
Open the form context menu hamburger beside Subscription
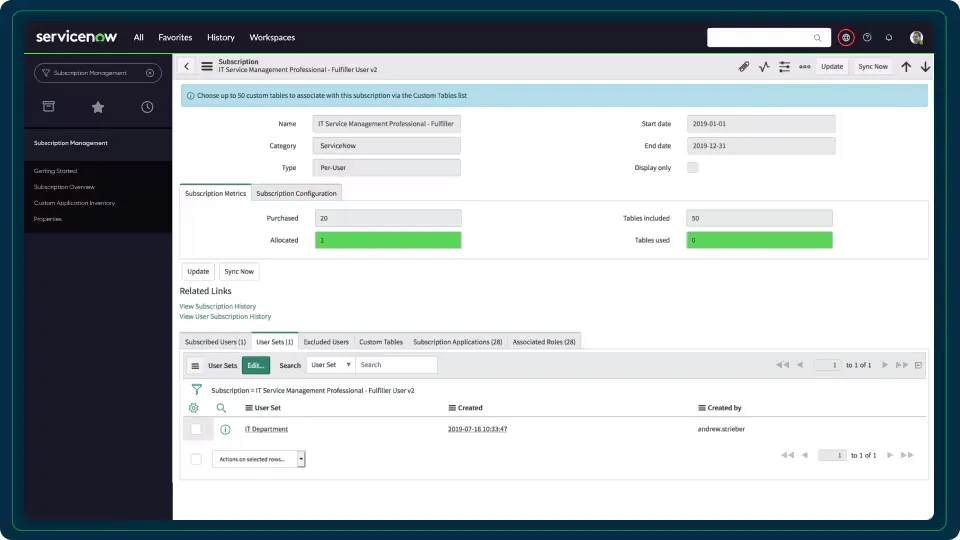(x=207, y=66)
